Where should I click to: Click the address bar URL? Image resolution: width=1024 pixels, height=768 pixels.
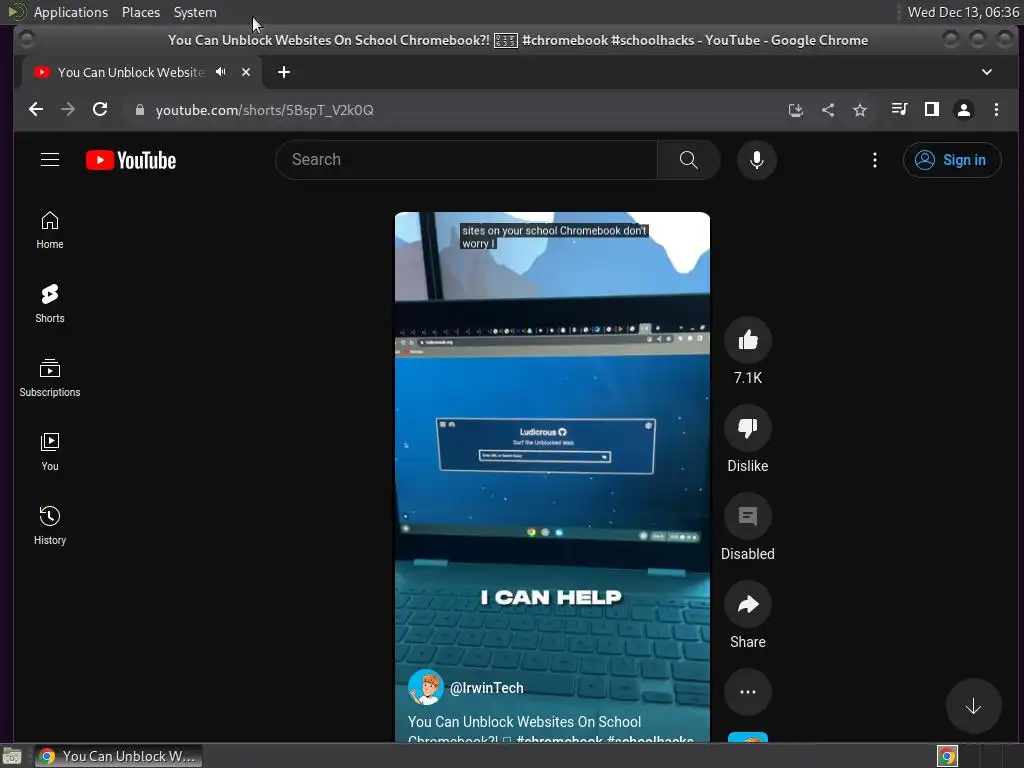pyautogui.click(x=264, y=110)
